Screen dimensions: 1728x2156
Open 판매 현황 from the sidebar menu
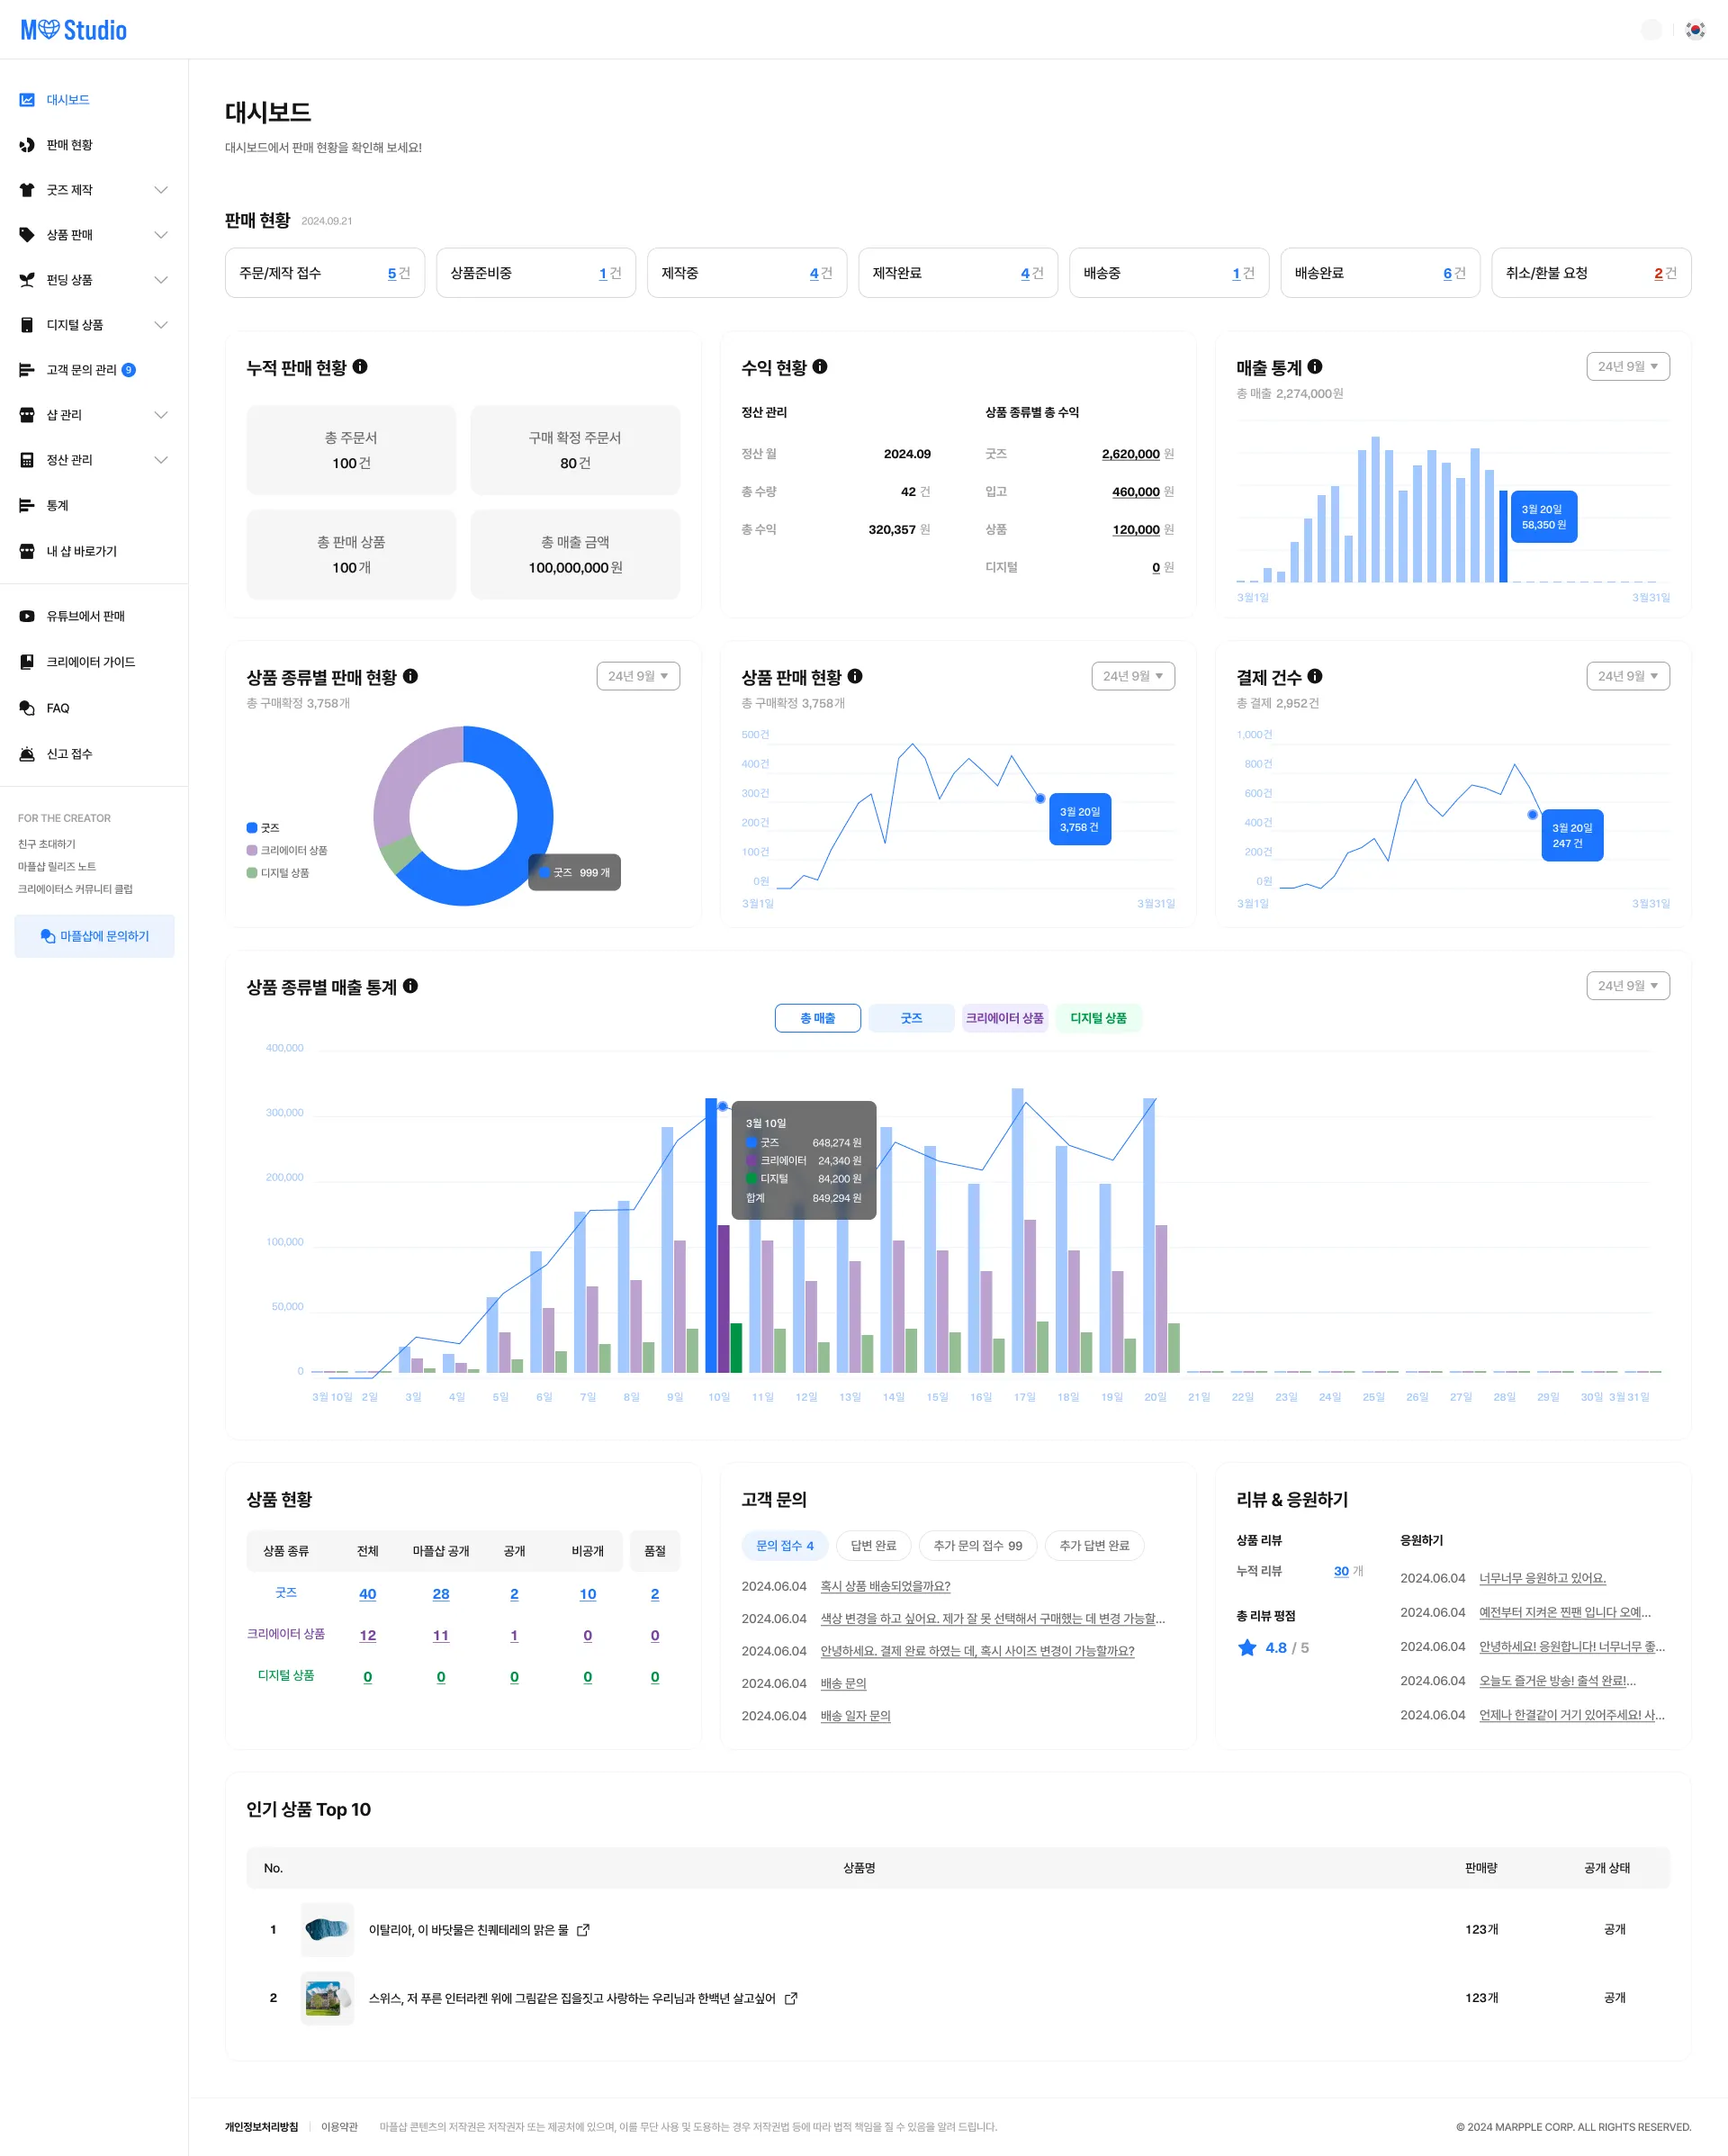[x=69, y=145]
